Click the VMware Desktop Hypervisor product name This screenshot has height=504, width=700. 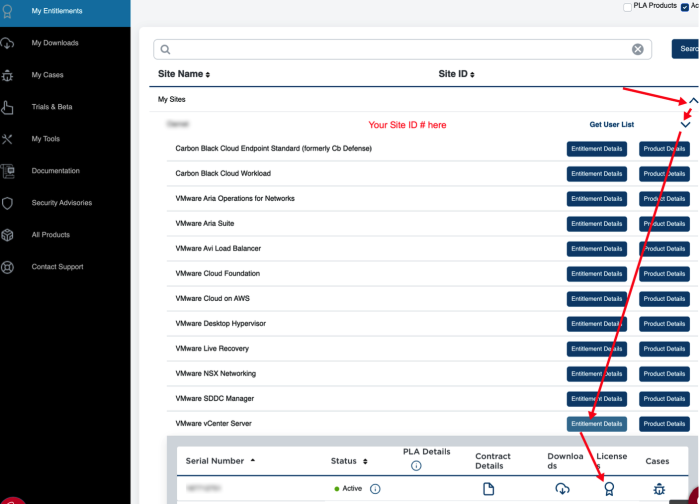pyautogui.click(x=221, y=324)
